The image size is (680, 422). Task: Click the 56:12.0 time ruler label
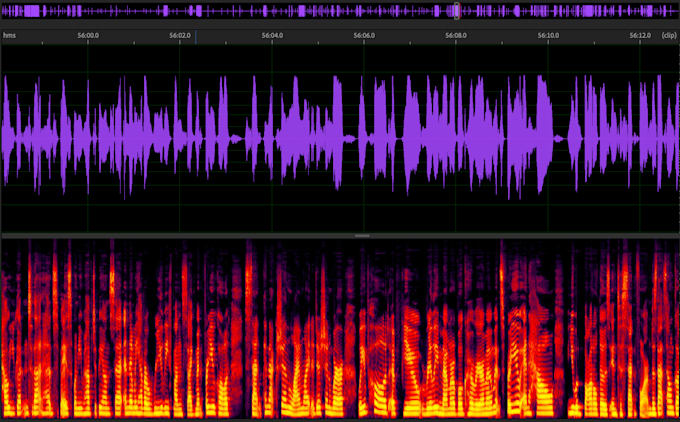[x=641, y=36]
